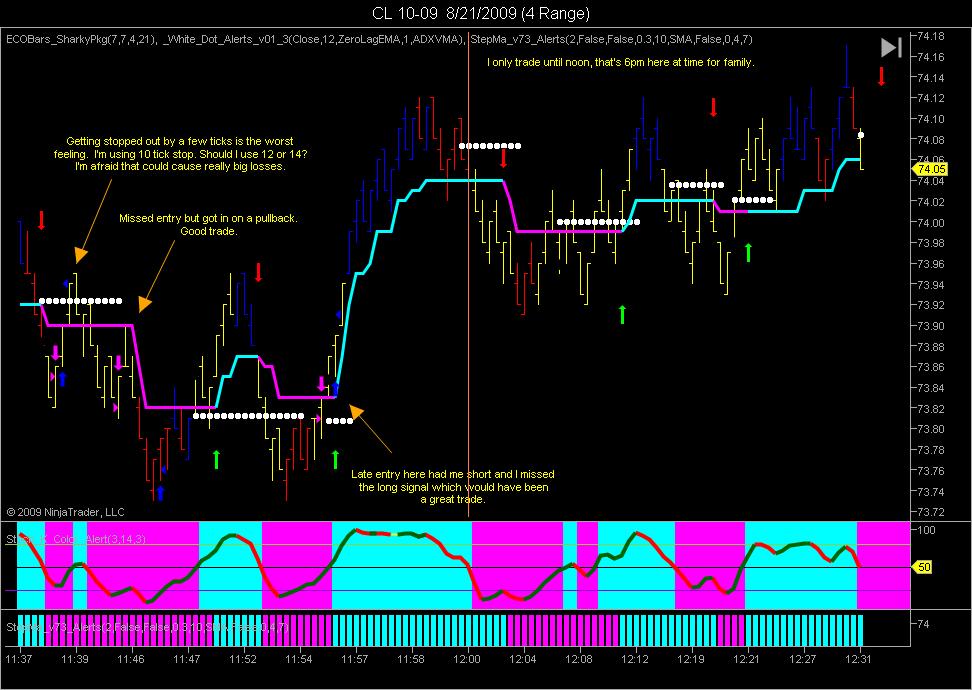Click the 74.00 price axis label
The width and height of the screenshot is (972, 690).
[x=931, y=223]
